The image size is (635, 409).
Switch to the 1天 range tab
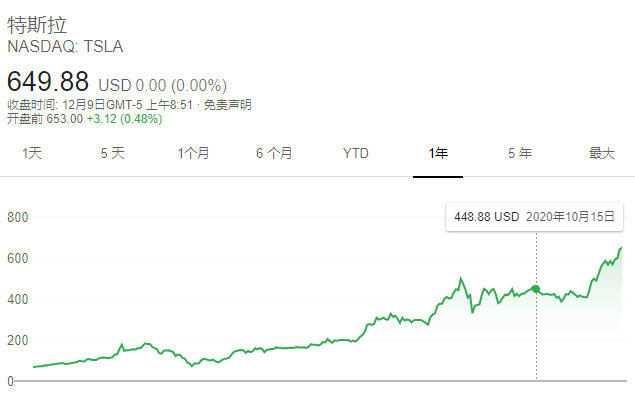tap(32, 153)
